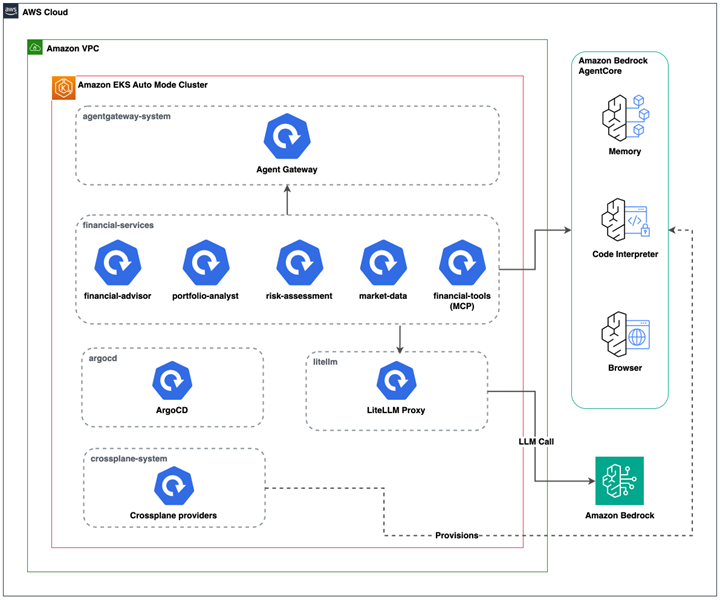
Task: Click the 'Crossplane providers' text label
Action: [173, 516]
